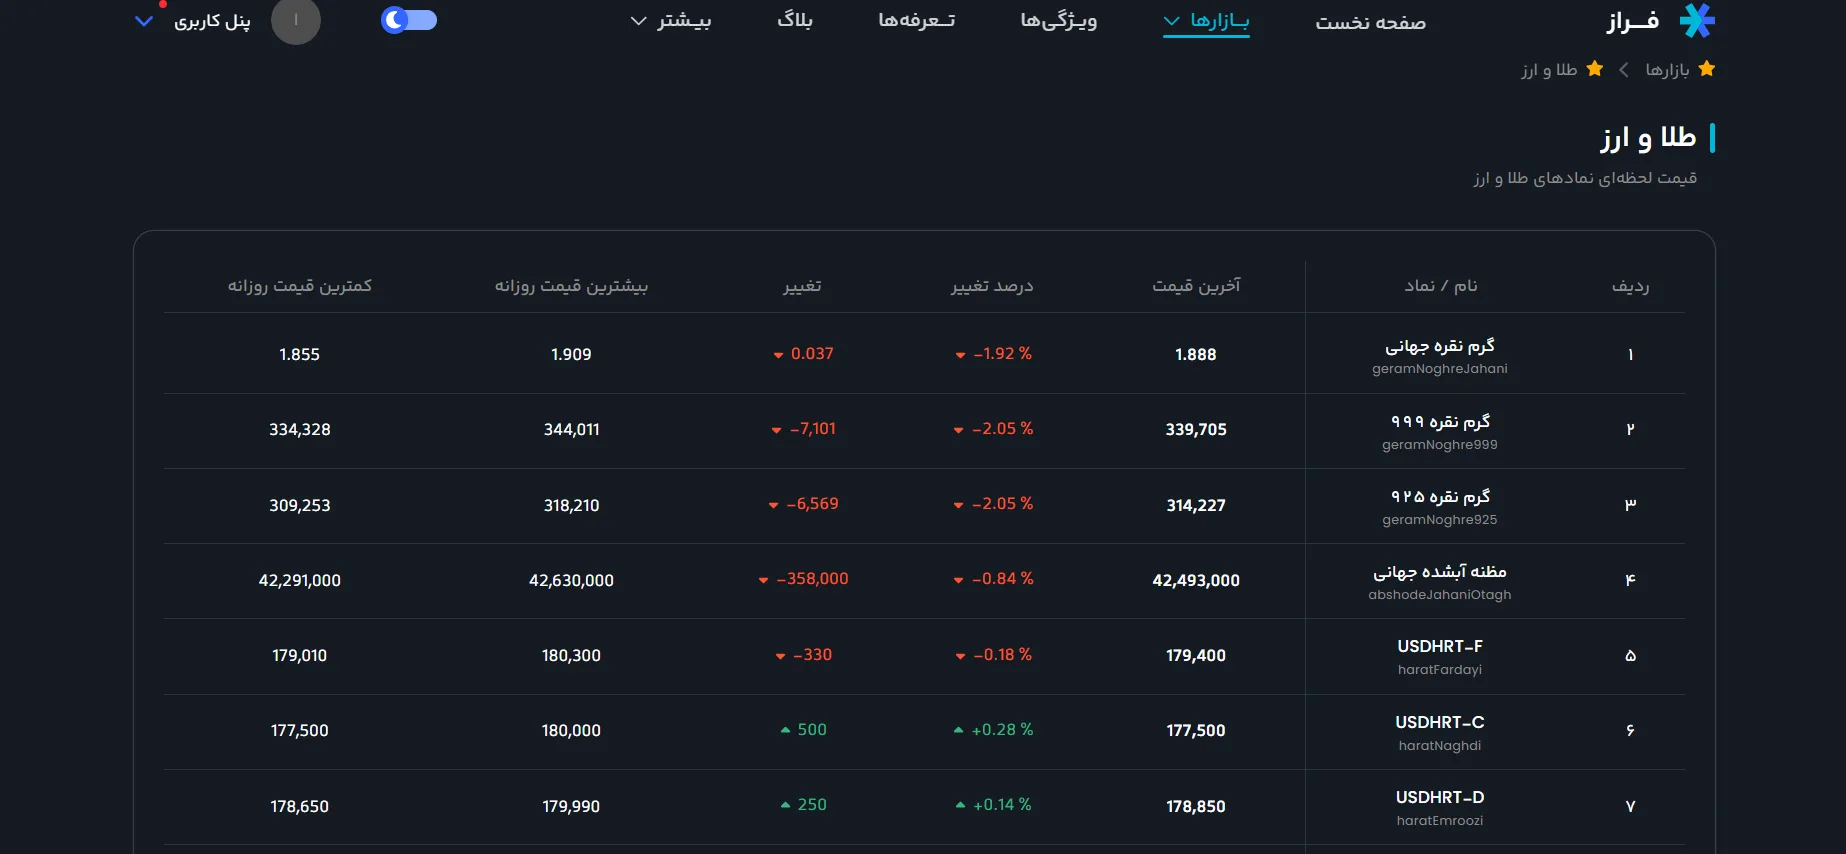Click the red down arrow beside -358,000
This screenshot has width=1846, height=854.
point(764,580)
